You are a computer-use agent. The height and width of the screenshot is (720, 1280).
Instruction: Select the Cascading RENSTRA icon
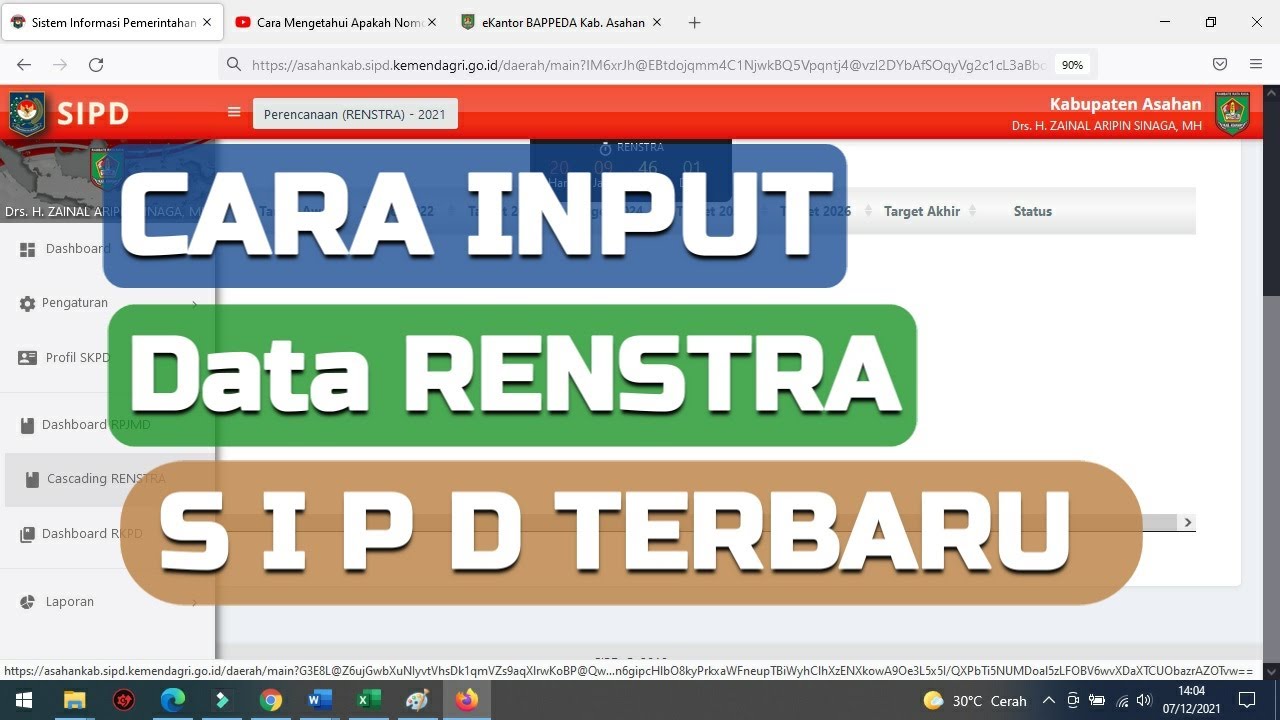(32, 479)
